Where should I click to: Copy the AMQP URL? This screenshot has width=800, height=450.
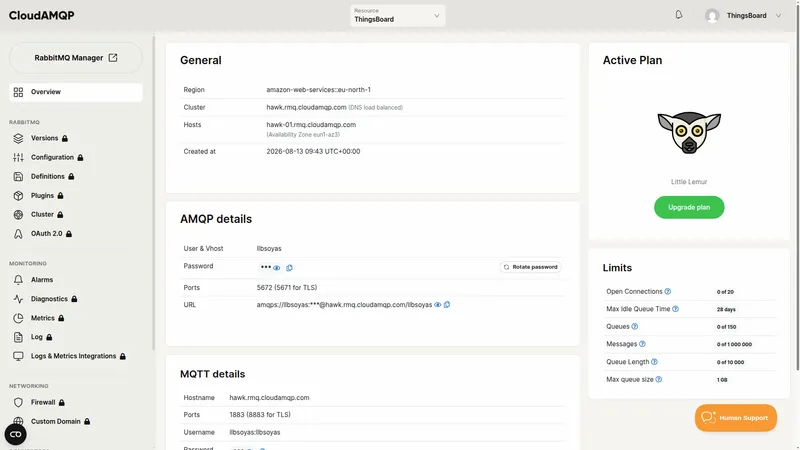point(447,305)
